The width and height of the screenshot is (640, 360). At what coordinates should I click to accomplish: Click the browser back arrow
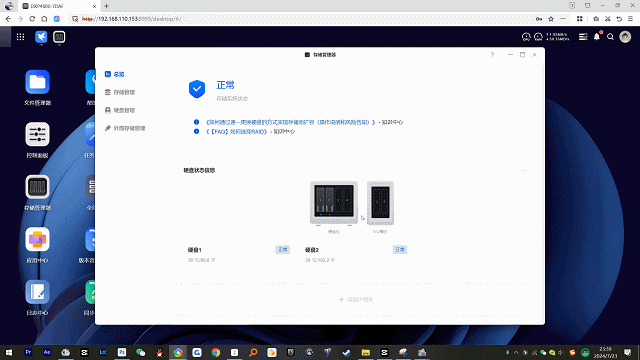8,19
